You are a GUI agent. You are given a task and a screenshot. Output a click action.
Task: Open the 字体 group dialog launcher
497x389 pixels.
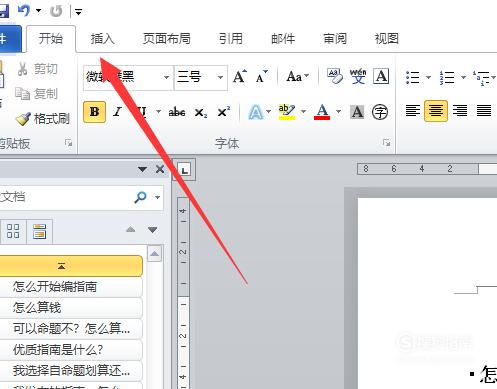(x=387, y=143)
